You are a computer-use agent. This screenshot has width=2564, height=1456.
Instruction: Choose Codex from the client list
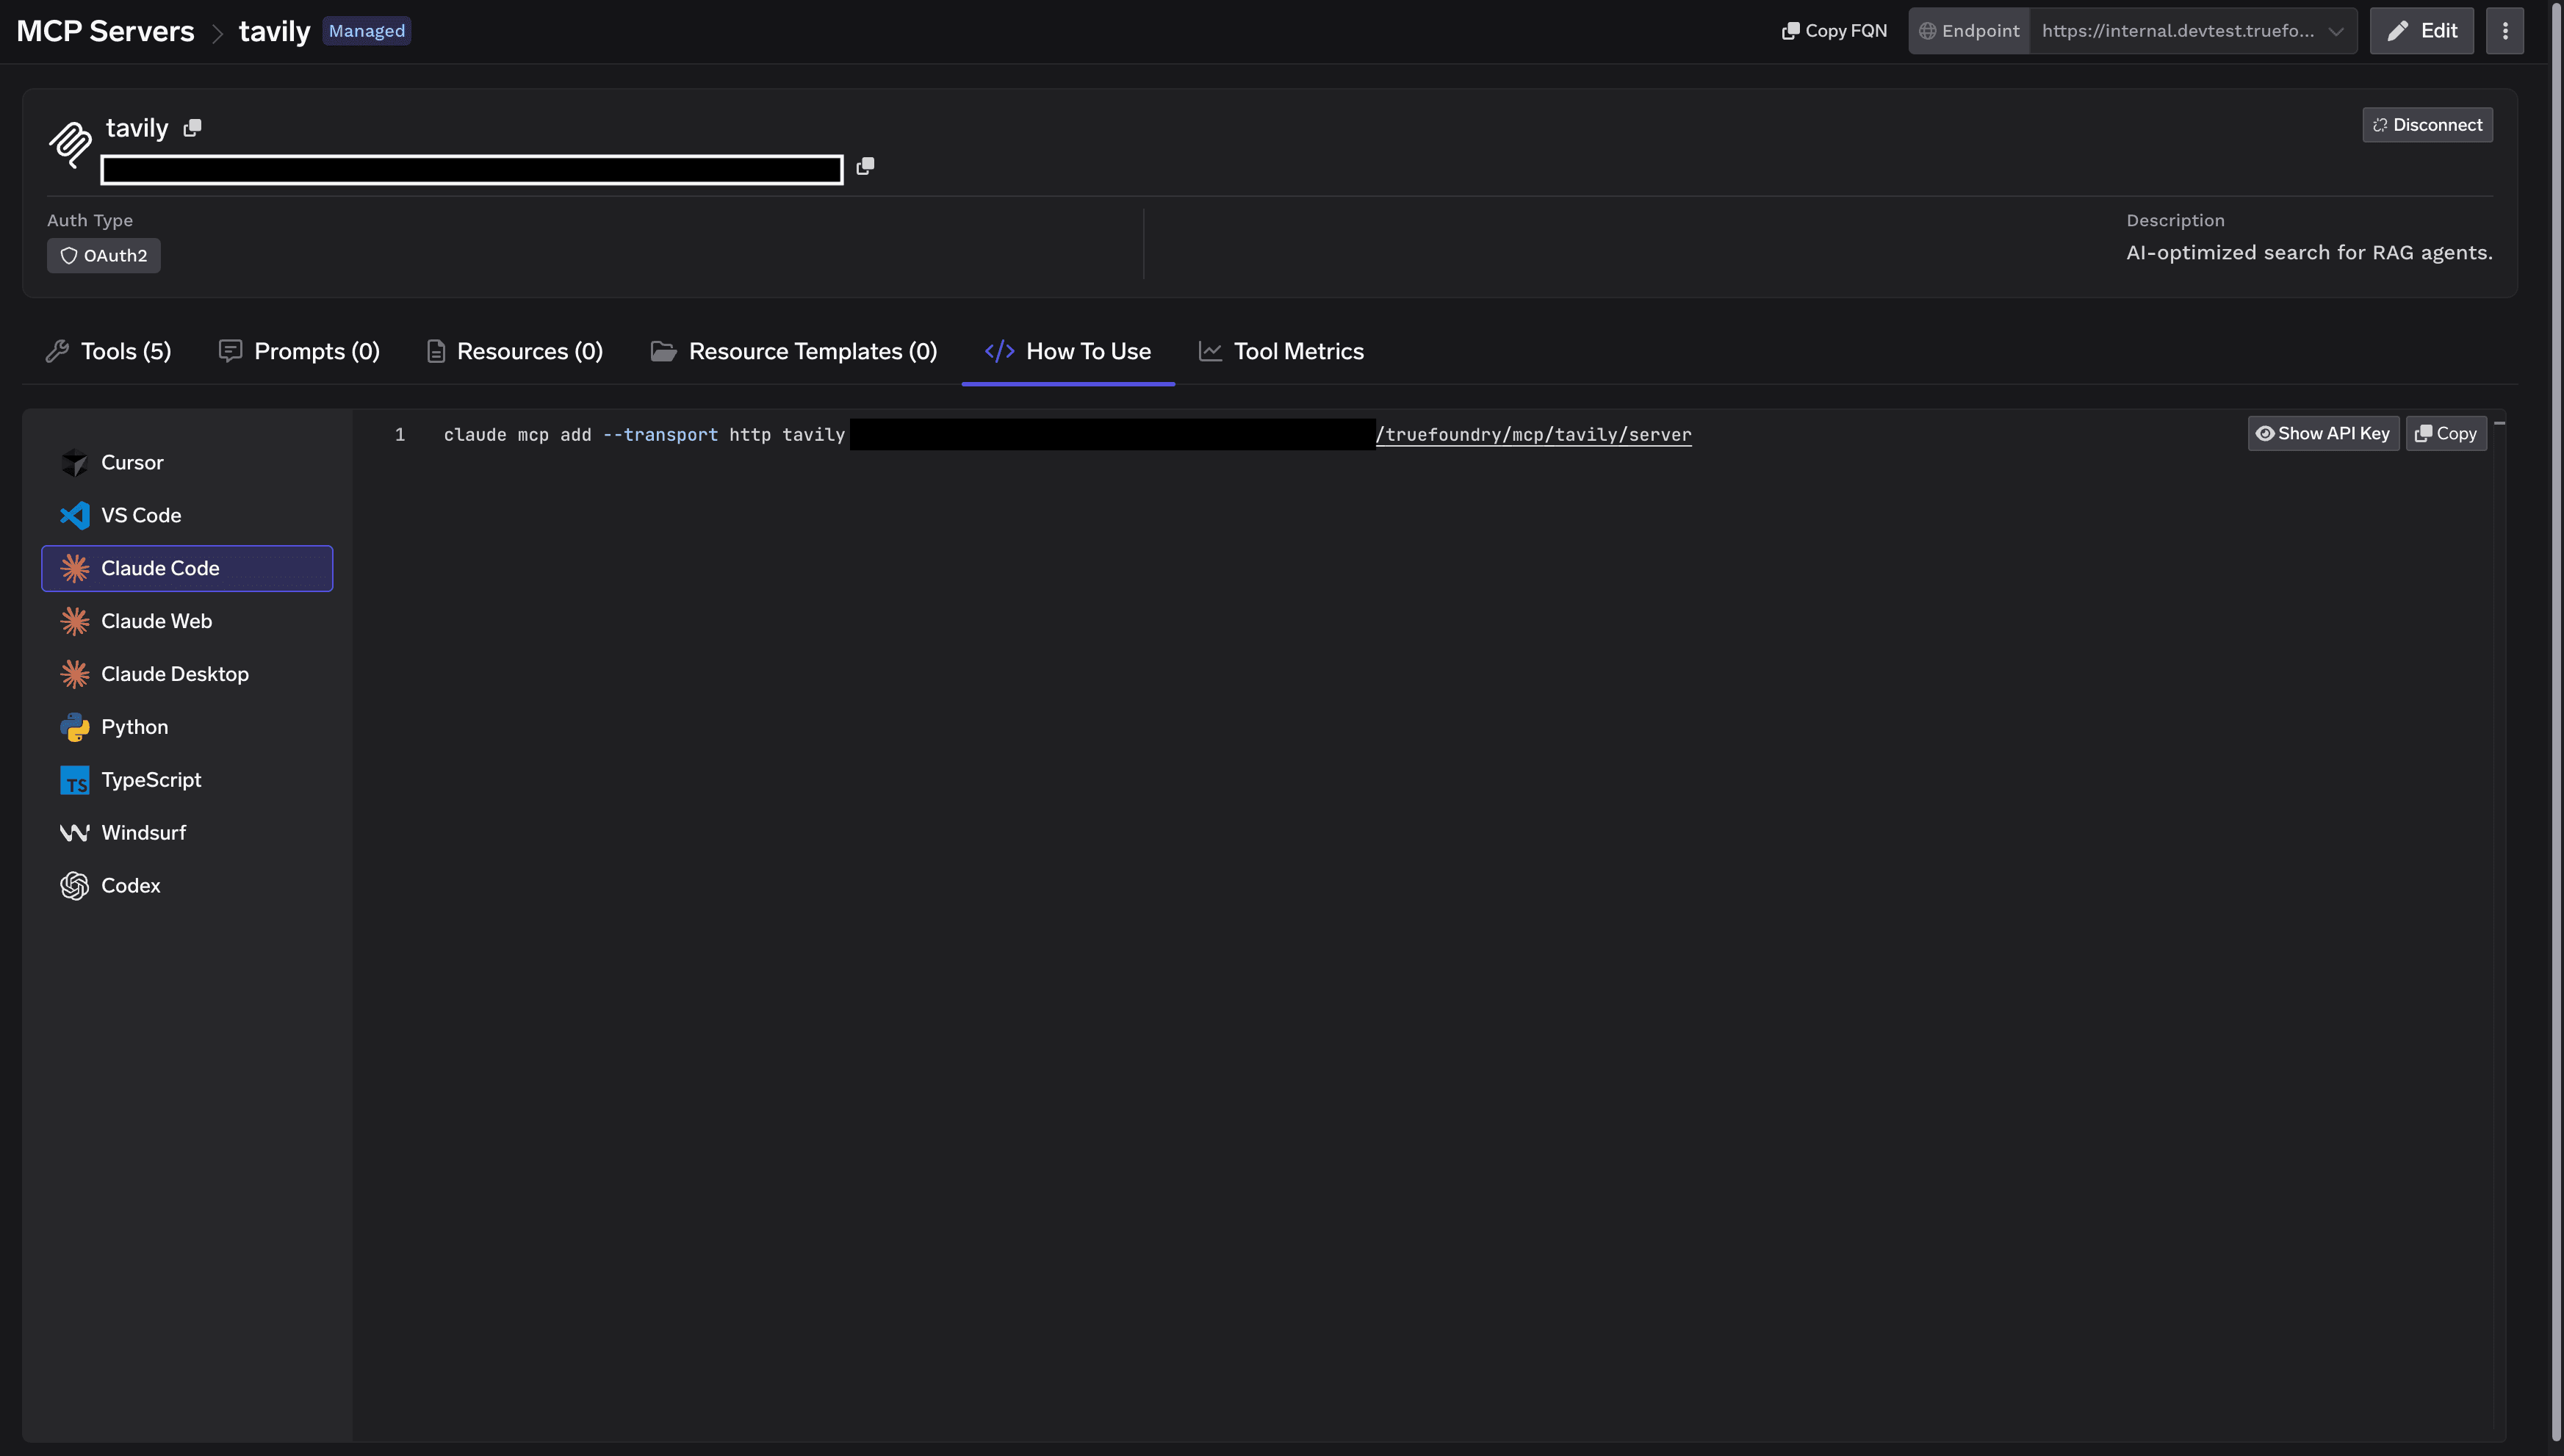pyautogui.click(x=187, y=886)
